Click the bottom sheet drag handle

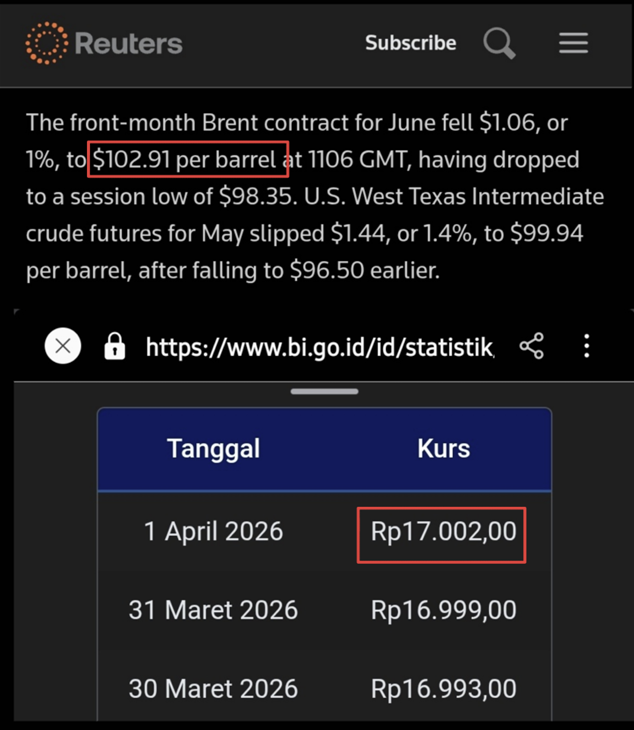pyautogui.click(x=324, y=391)
